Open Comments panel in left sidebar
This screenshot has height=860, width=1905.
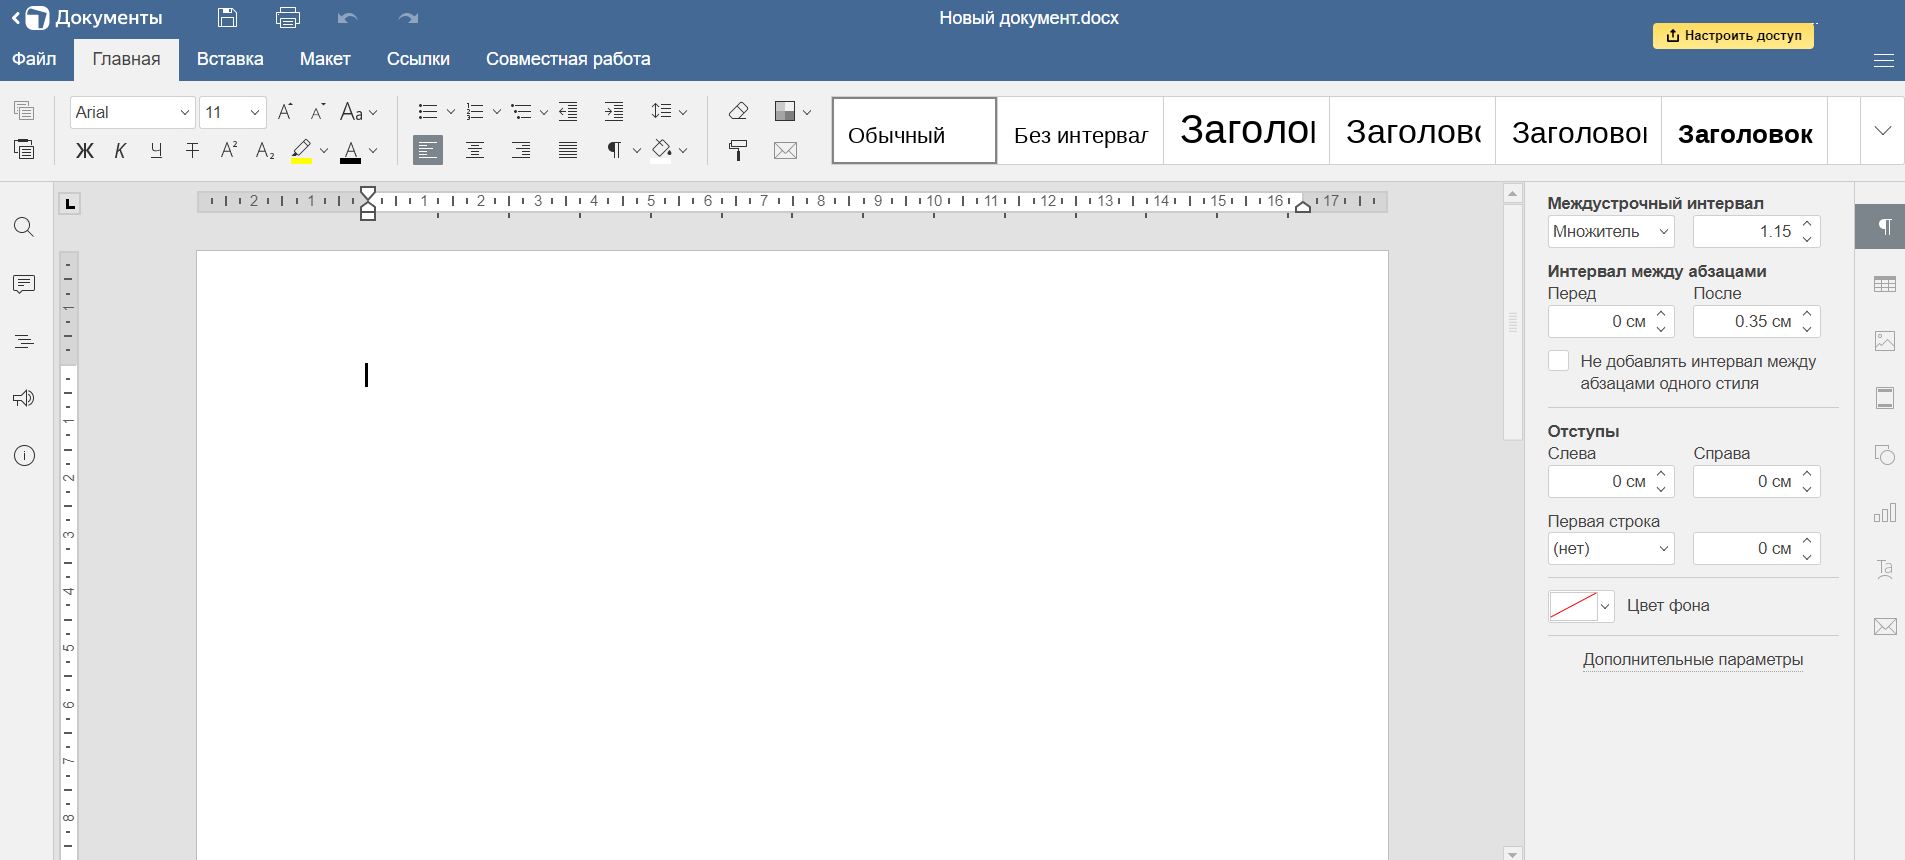coord(24,284)
